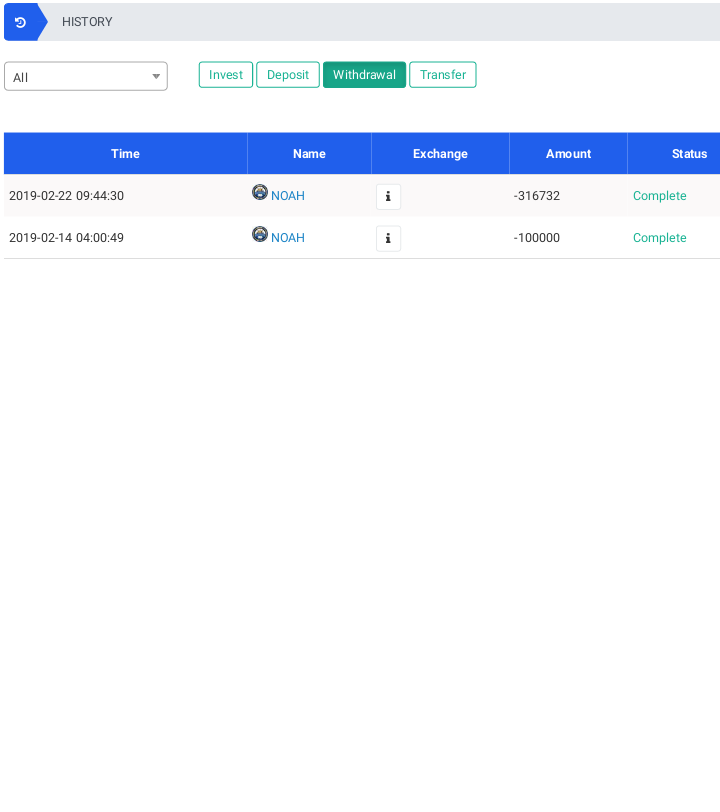Click Complete status in 2019-02-14 row
Image resolution: width=720 pixels, height=812 pixels.
(659, 238)
